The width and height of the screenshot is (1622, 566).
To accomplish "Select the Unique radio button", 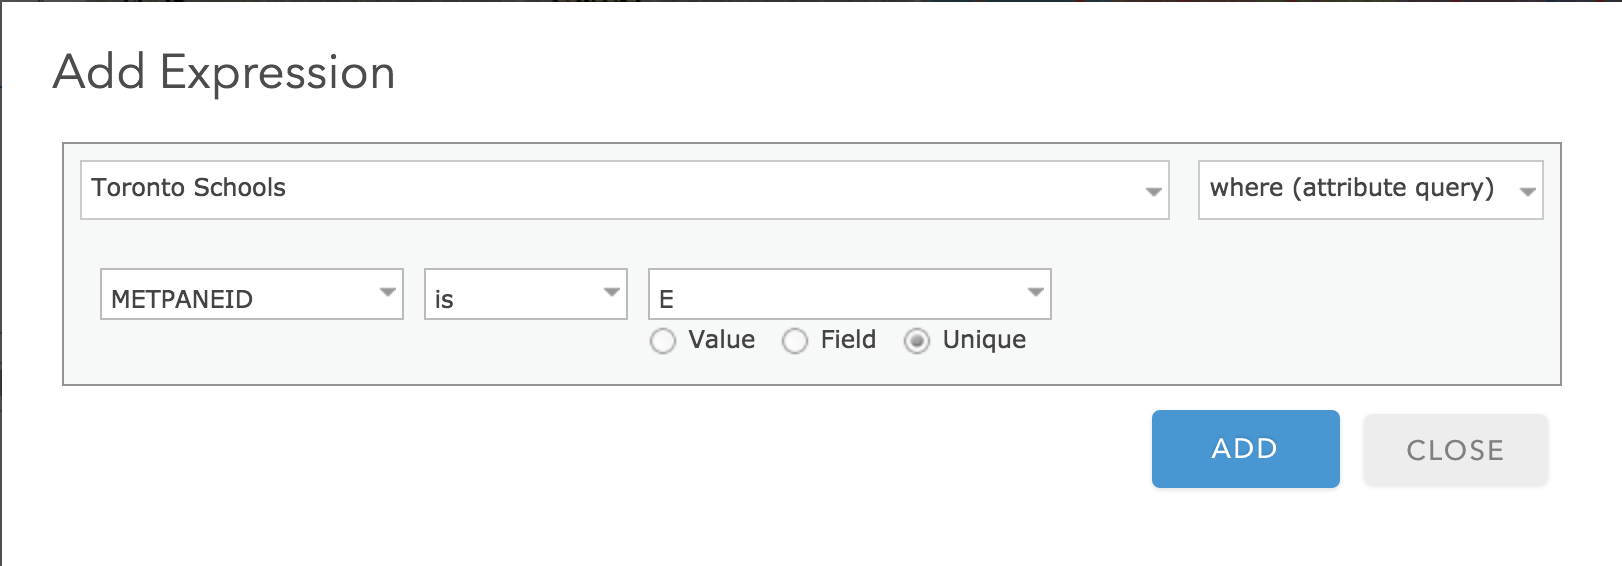I will pos(917,342).
